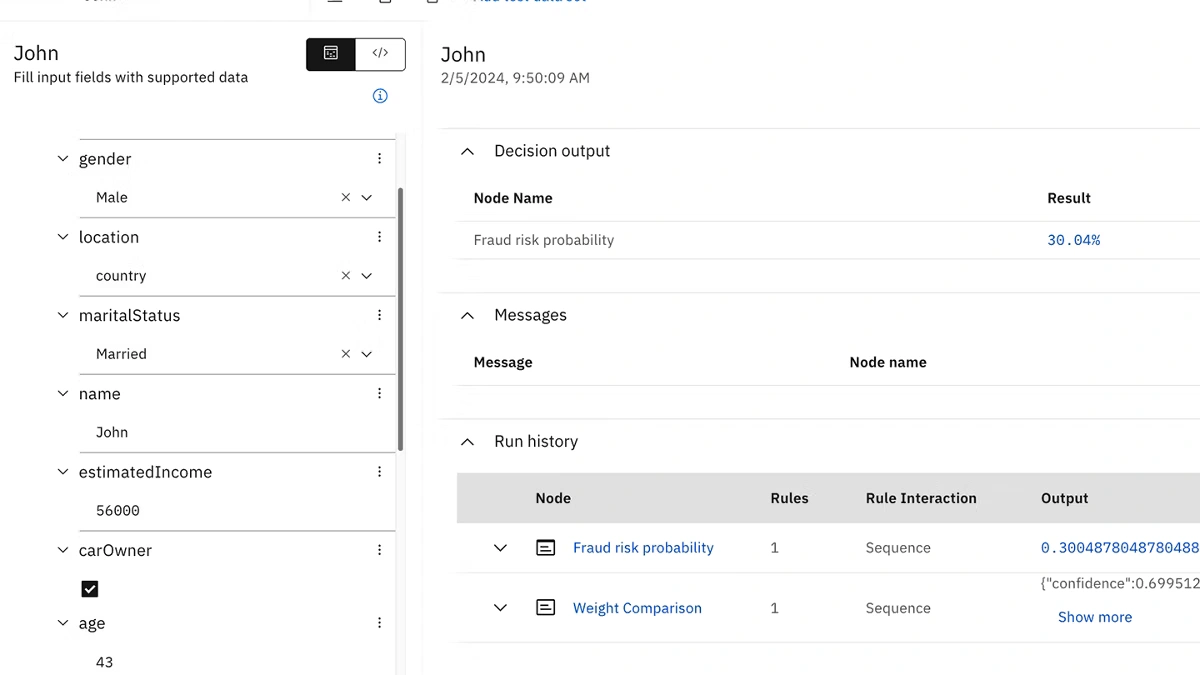Open the location field overflow menu
The image size is (1200, 675).
379,237
